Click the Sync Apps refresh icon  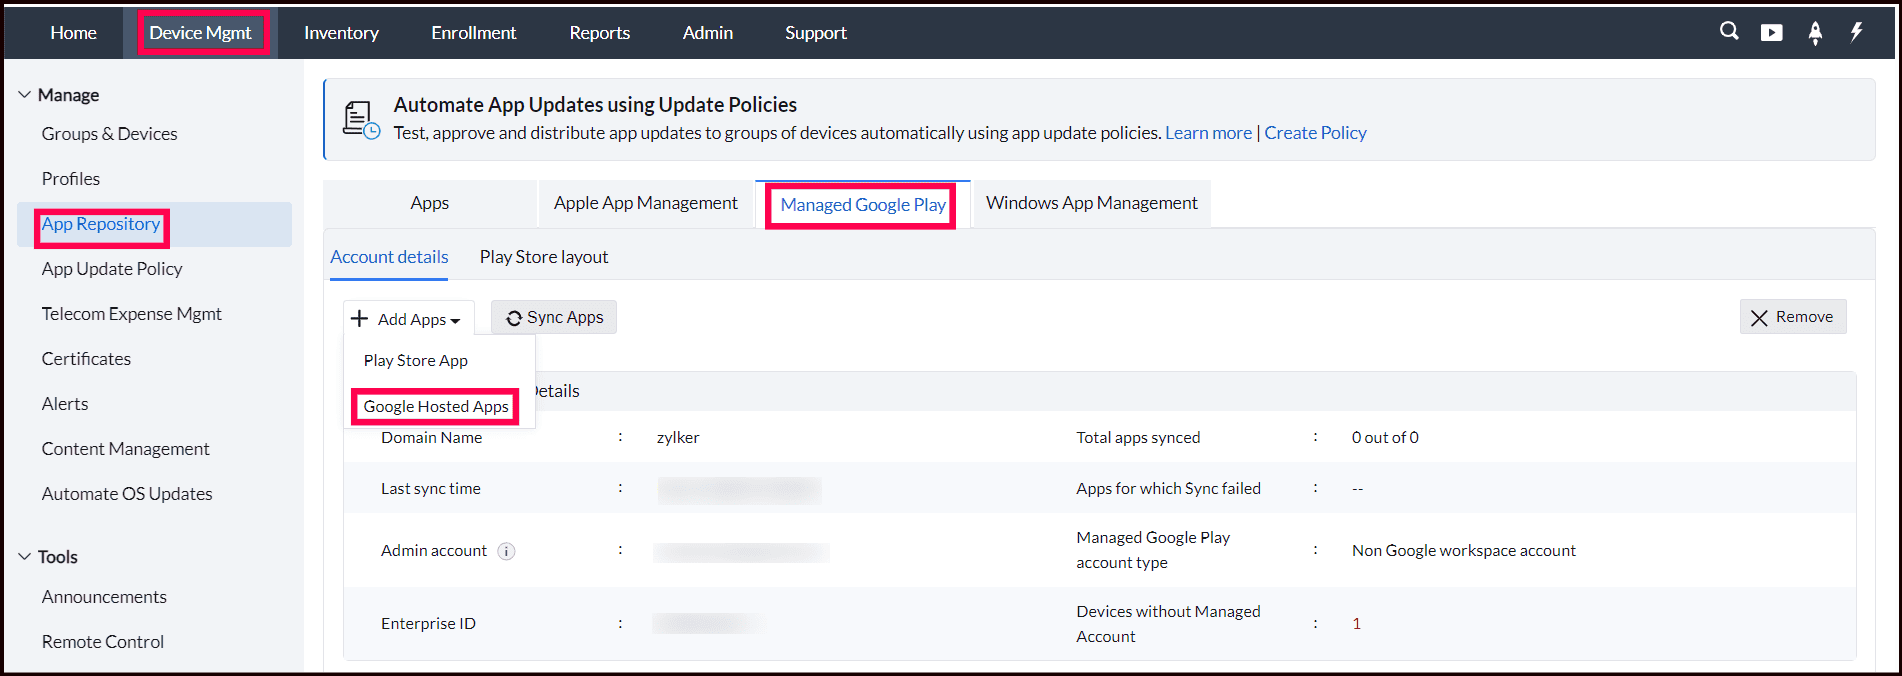click(514, 318)
